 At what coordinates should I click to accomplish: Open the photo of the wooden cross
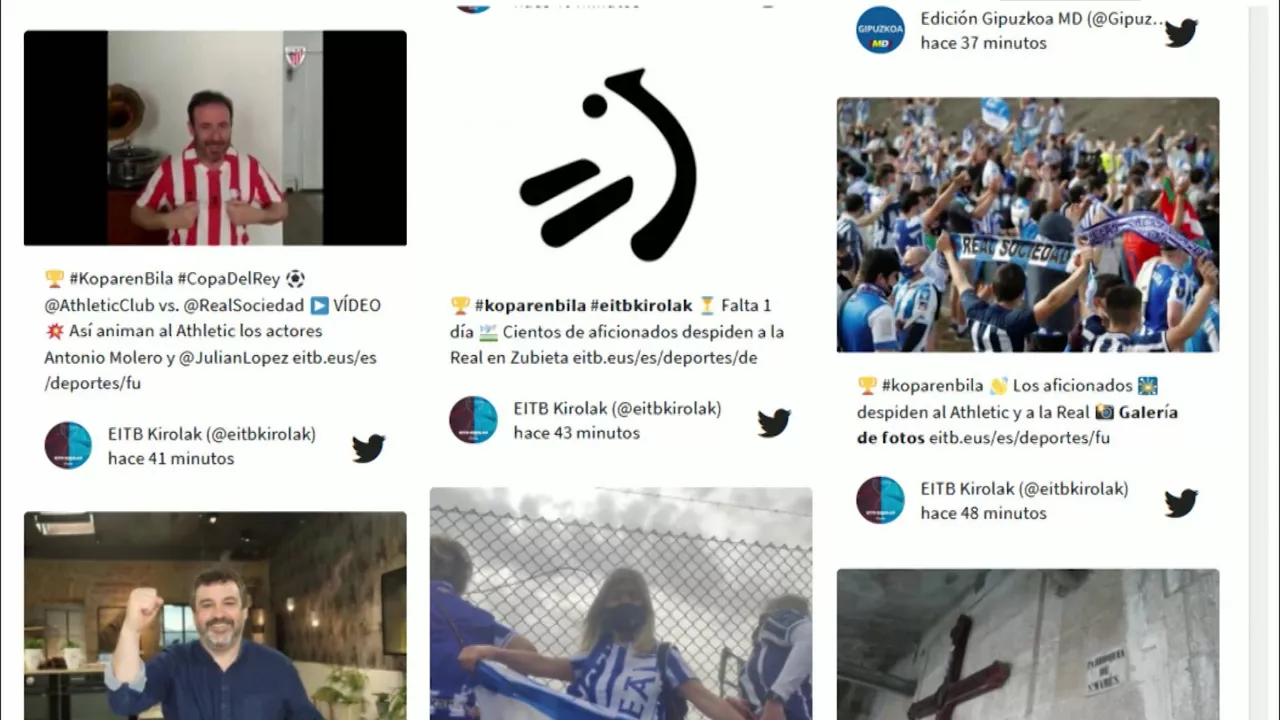coord(1028,645)
